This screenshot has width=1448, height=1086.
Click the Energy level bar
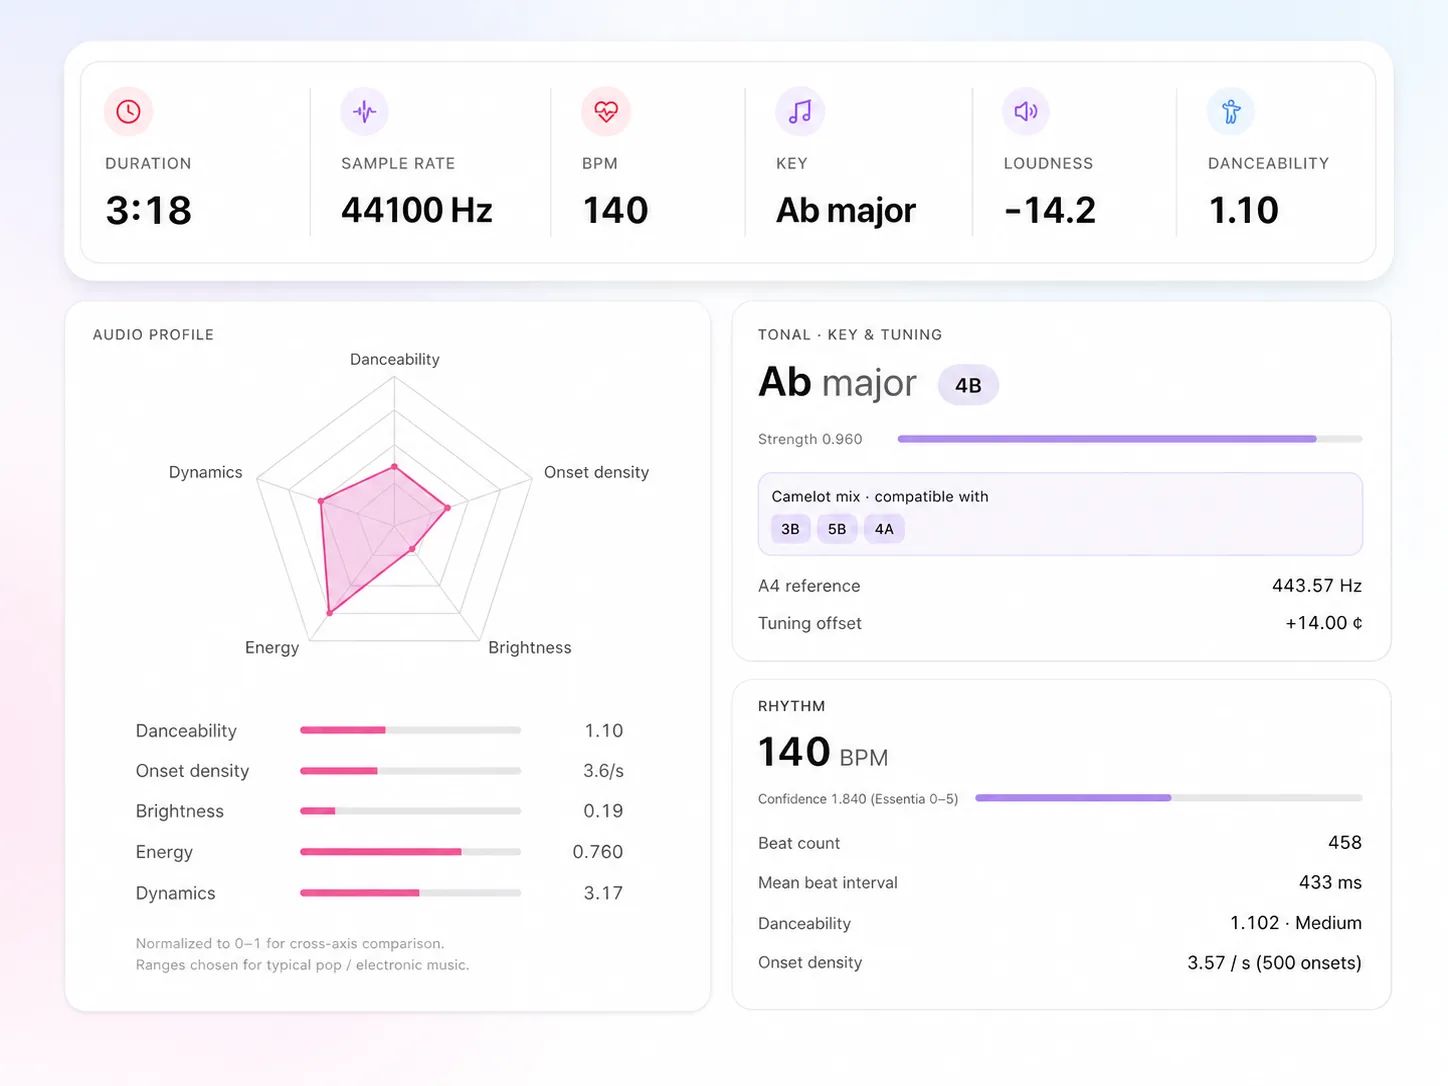coord(410,852)
